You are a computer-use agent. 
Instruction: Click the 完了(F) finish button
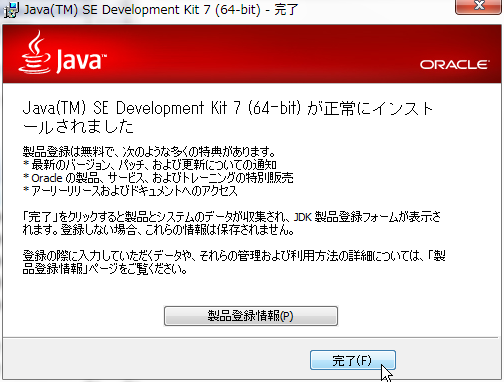pos(353,360)
